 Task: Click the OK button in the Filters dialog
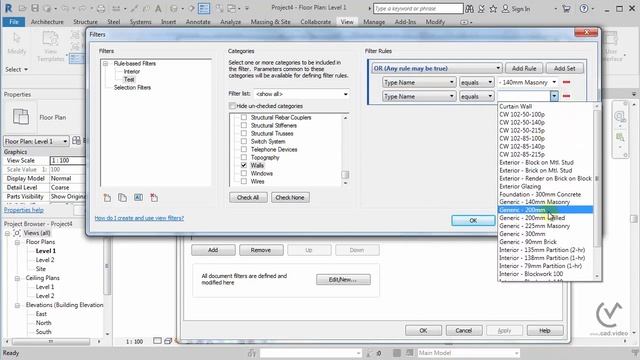tap(473, 220)
